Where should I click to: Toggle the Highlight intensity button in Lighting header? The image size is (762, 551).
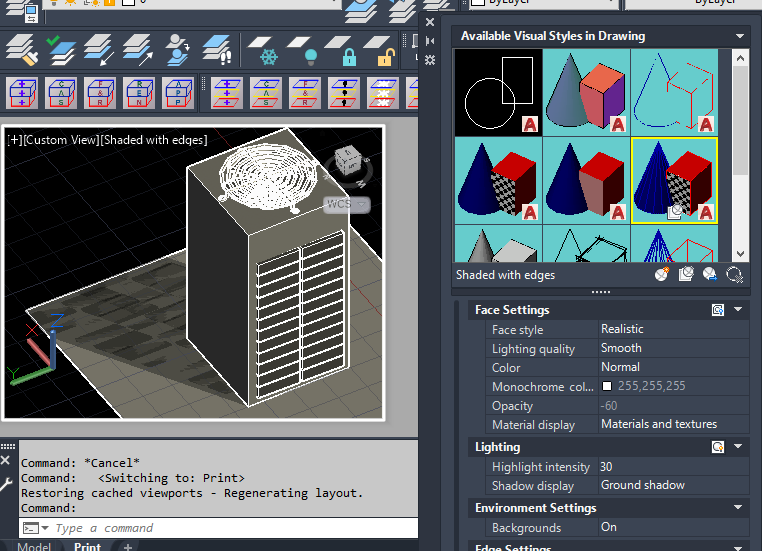717,447
